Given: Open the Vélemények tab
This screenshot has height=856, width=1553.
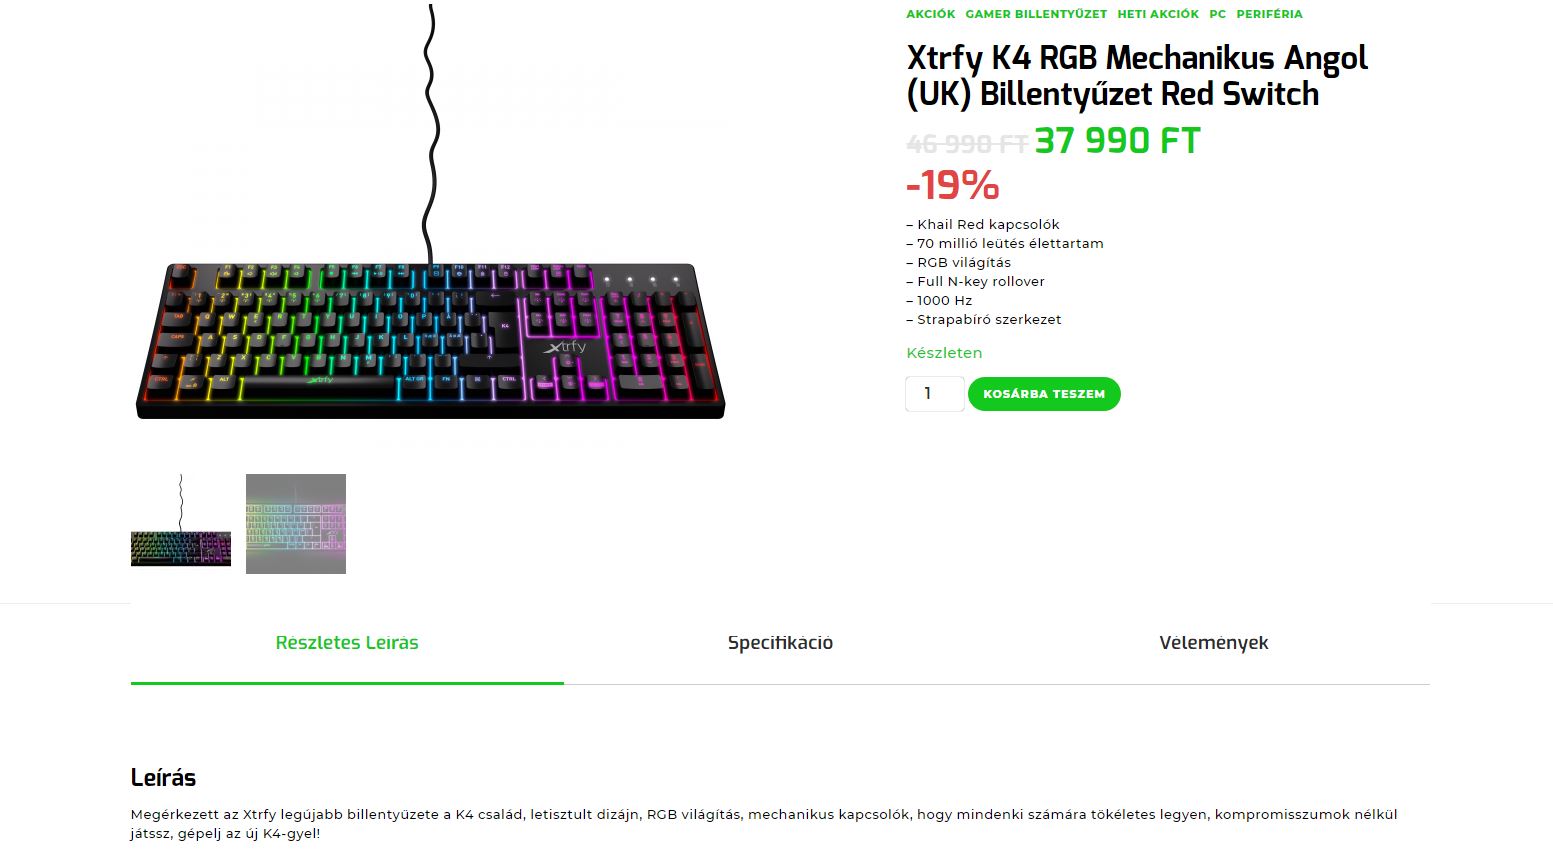Looking at the screenshot, I should [x=1213, y=643].
